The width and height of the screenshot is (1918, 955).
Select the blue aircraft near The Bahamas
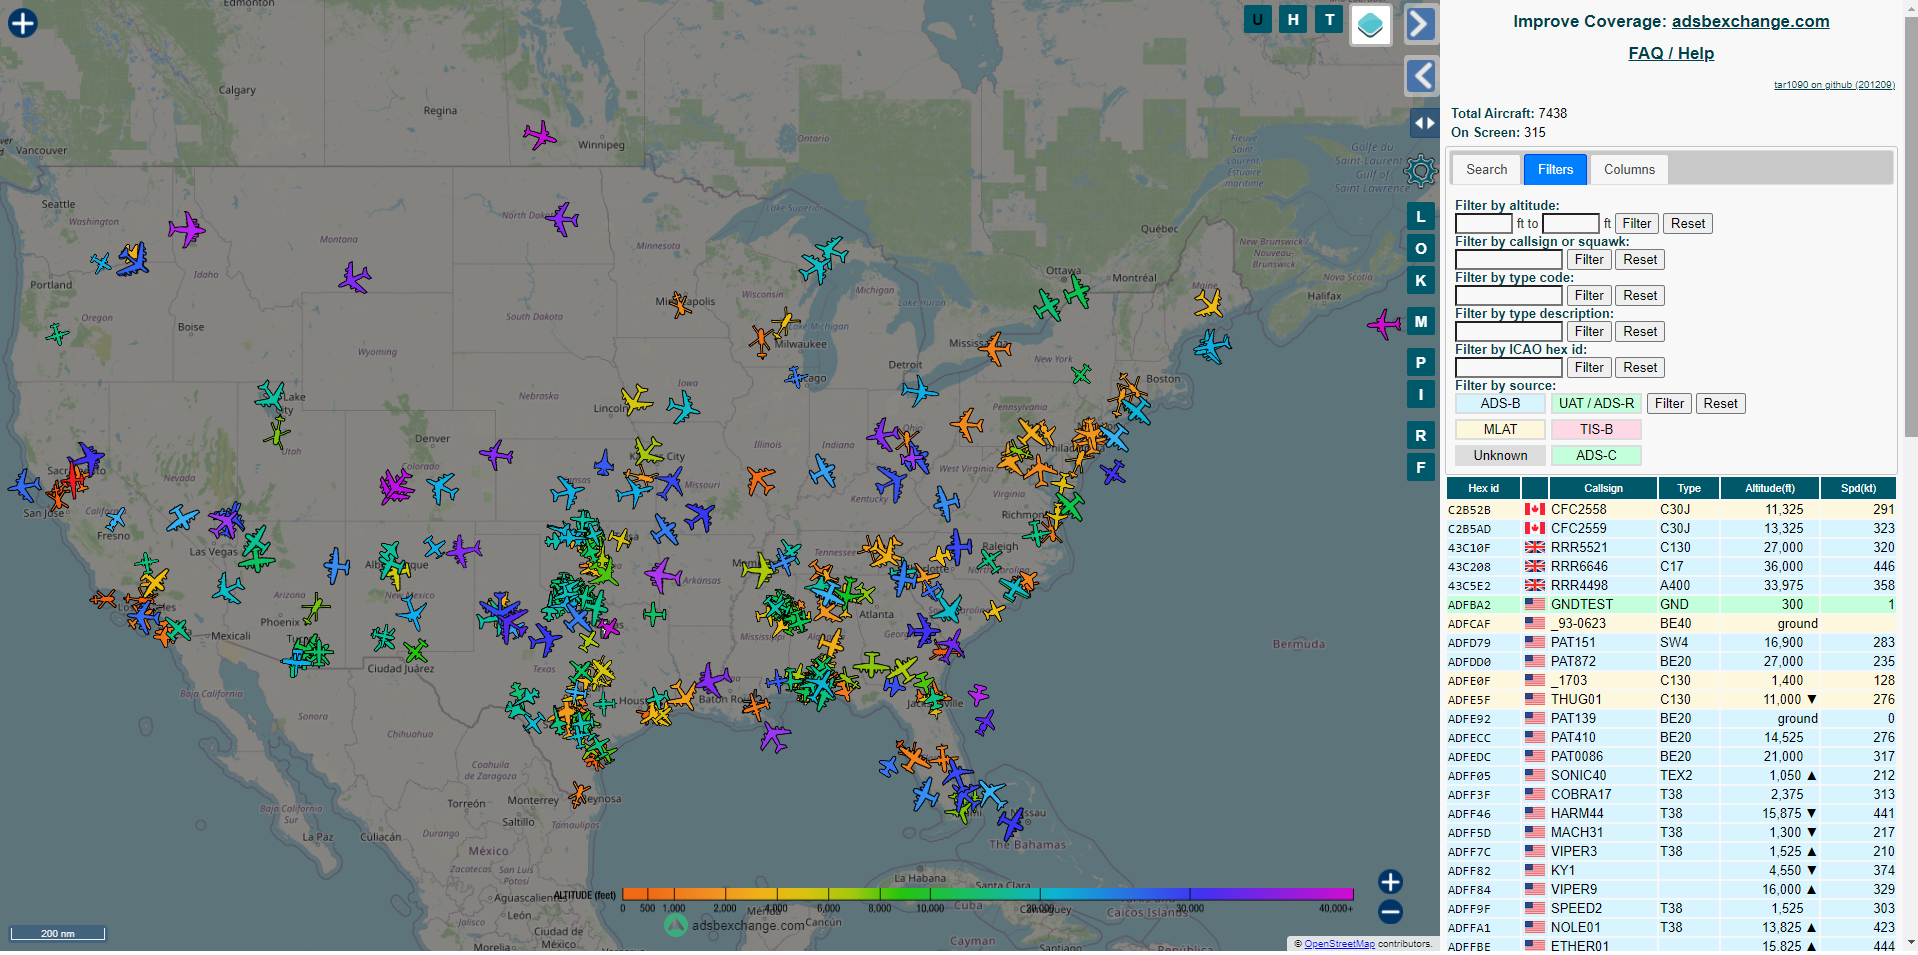pyautogui.click(x=1011, y=824)
